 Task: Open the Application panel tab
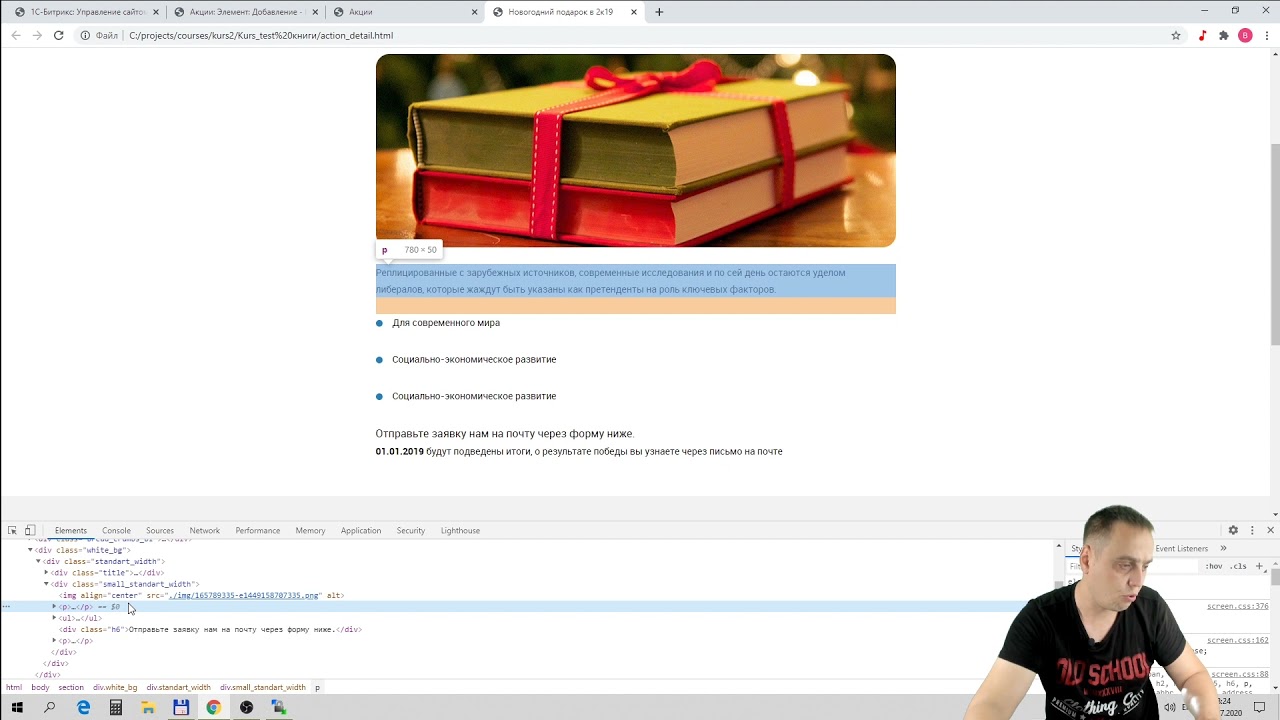tap(360, 530)
